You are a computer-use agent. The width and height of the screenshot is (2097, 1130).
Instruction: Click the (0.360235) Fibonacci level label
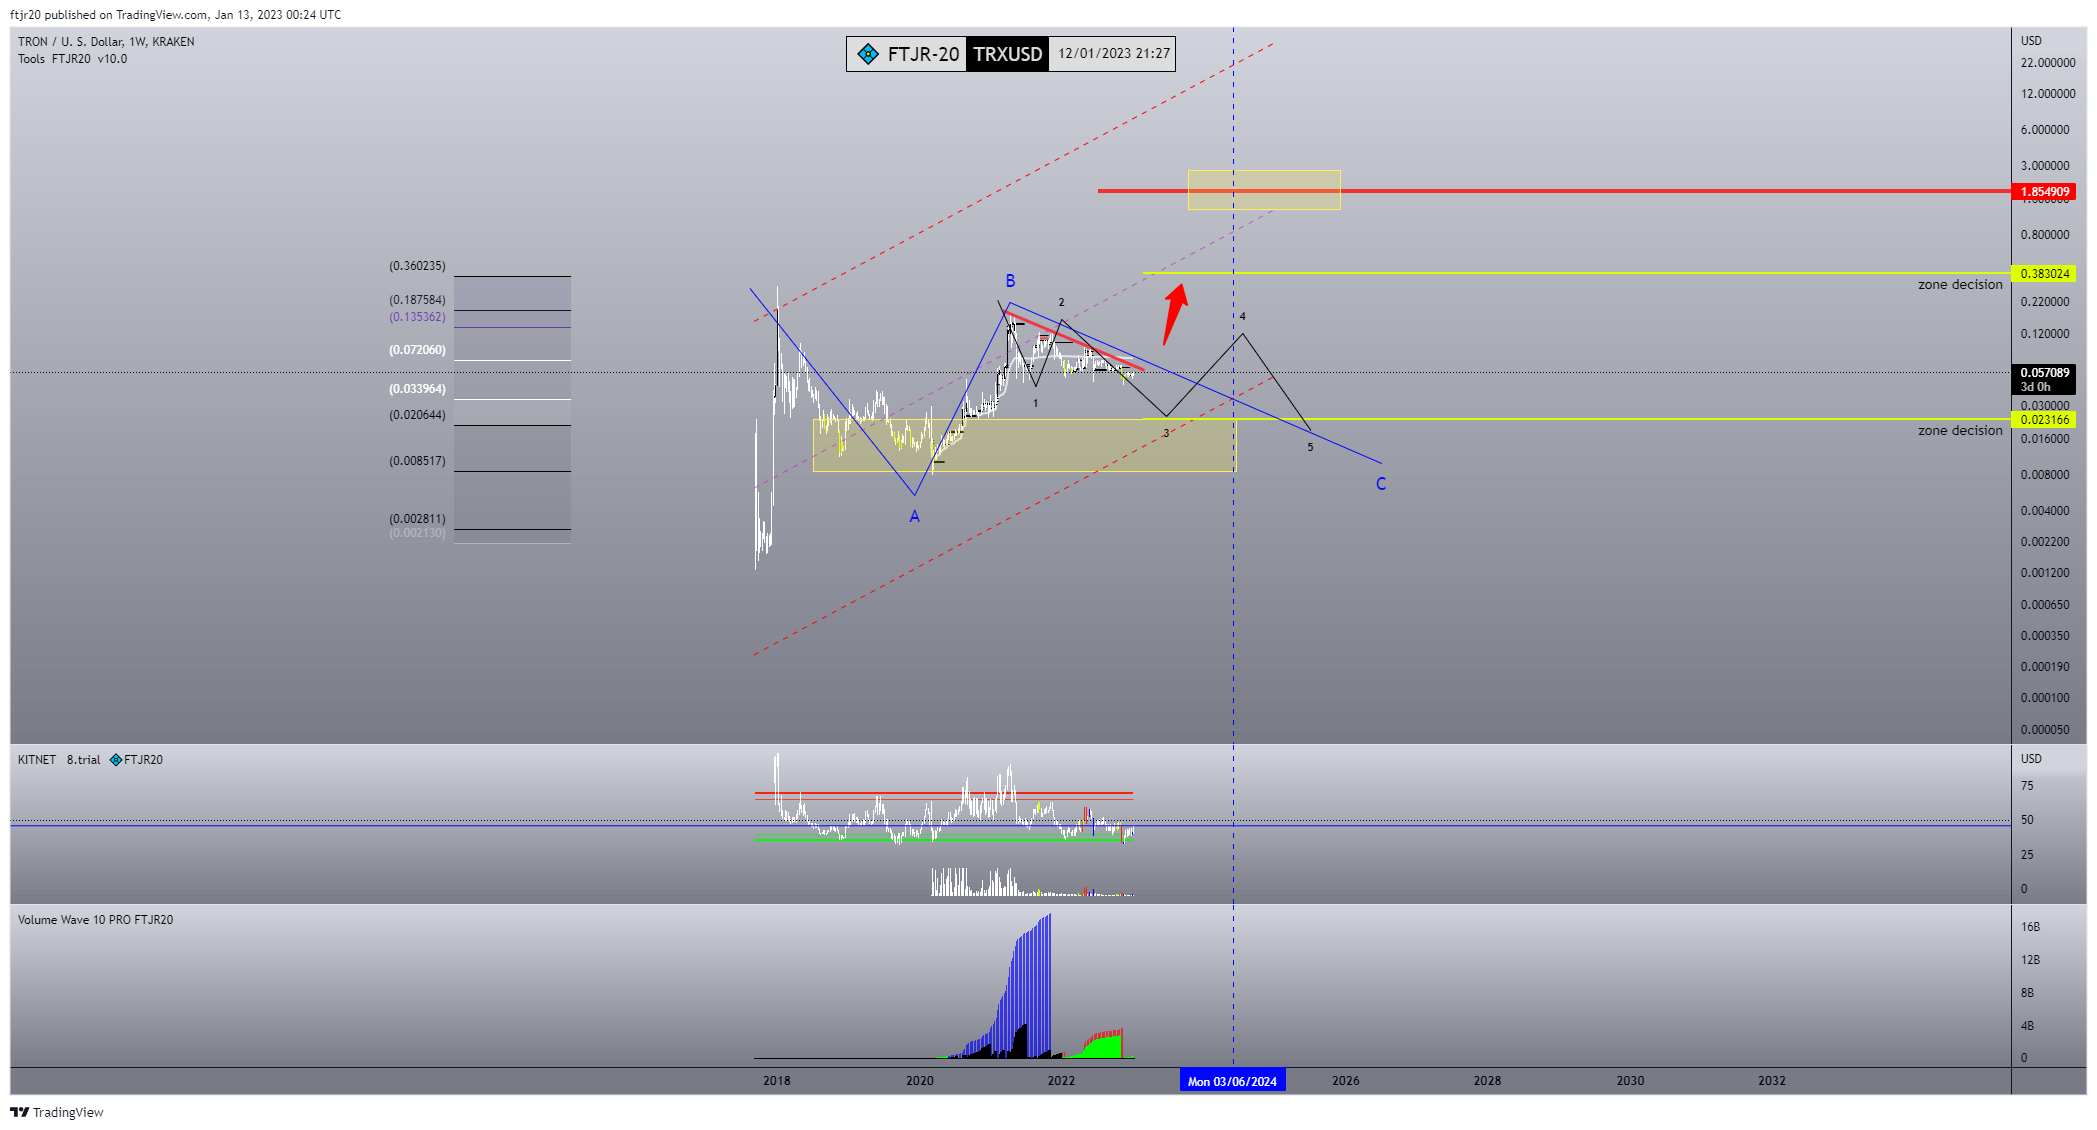point(418,266)
